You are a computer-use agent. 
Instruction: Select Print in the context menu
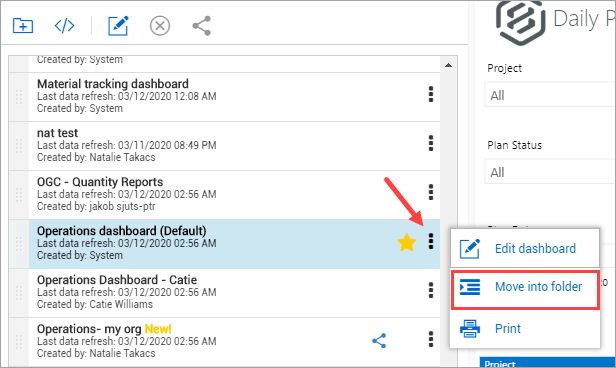coord(525,328)
